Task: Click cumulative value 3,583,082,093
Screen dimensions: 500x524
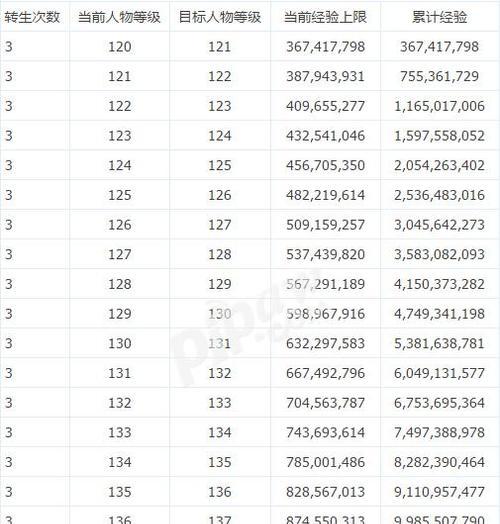Action: [x=440, y=255]
